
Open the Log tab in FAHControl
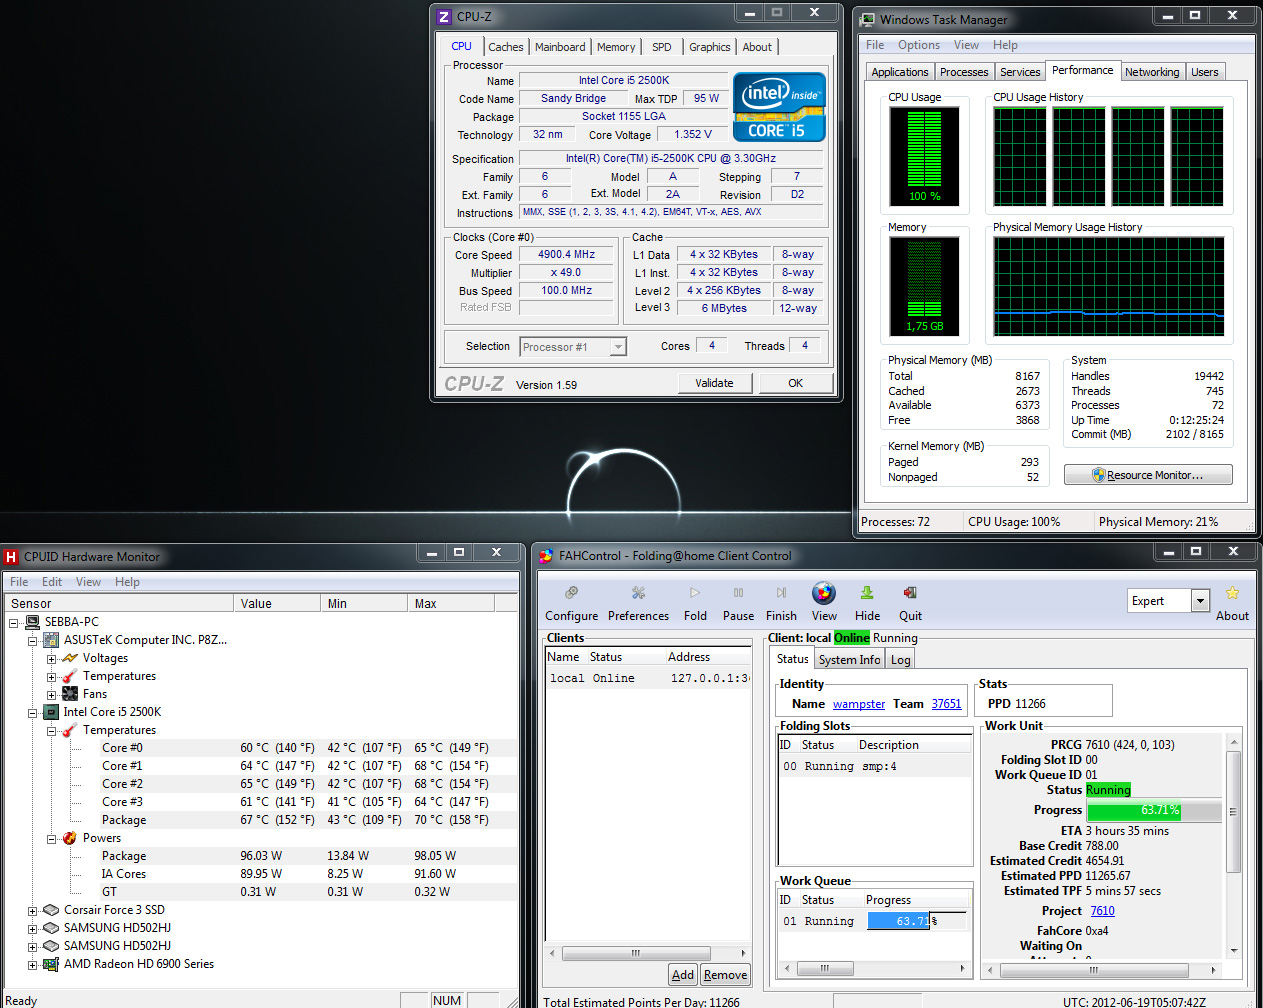coord(901,660)
